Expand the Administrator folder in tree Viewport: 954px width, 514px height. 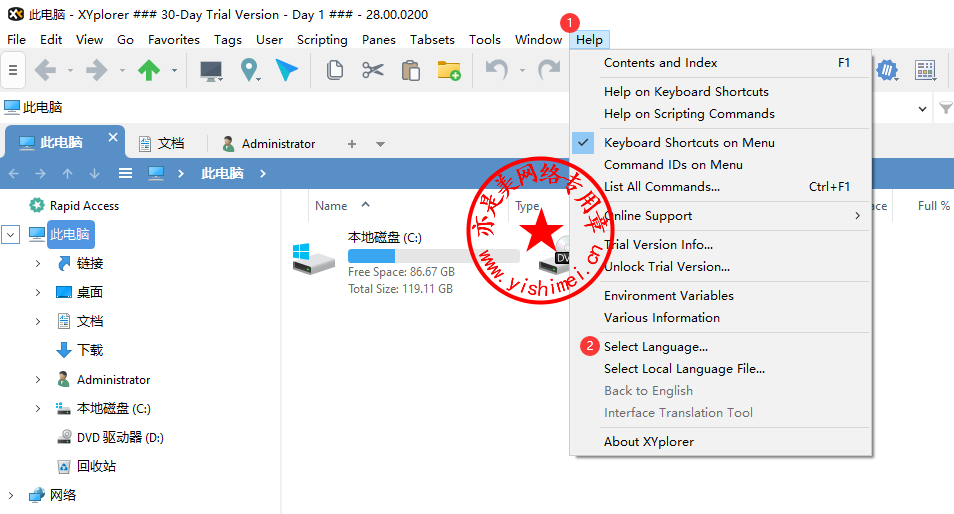38,380
